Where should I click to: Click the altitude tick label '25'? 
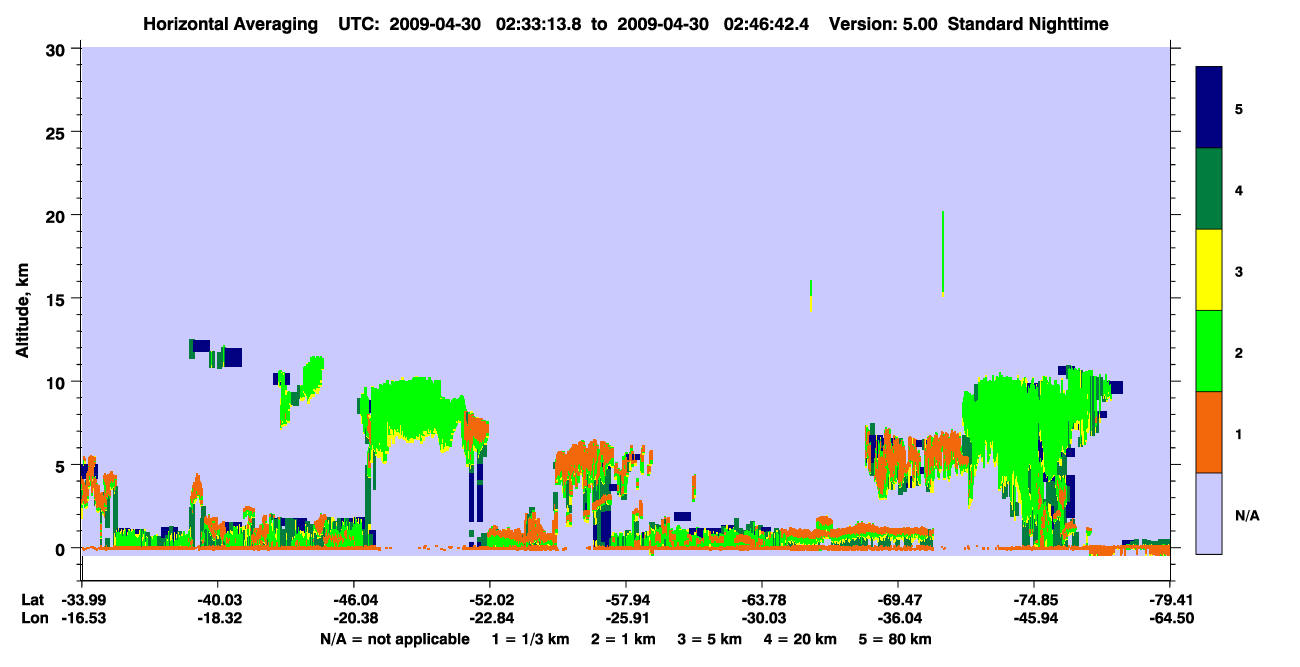(x=58, y=132)
